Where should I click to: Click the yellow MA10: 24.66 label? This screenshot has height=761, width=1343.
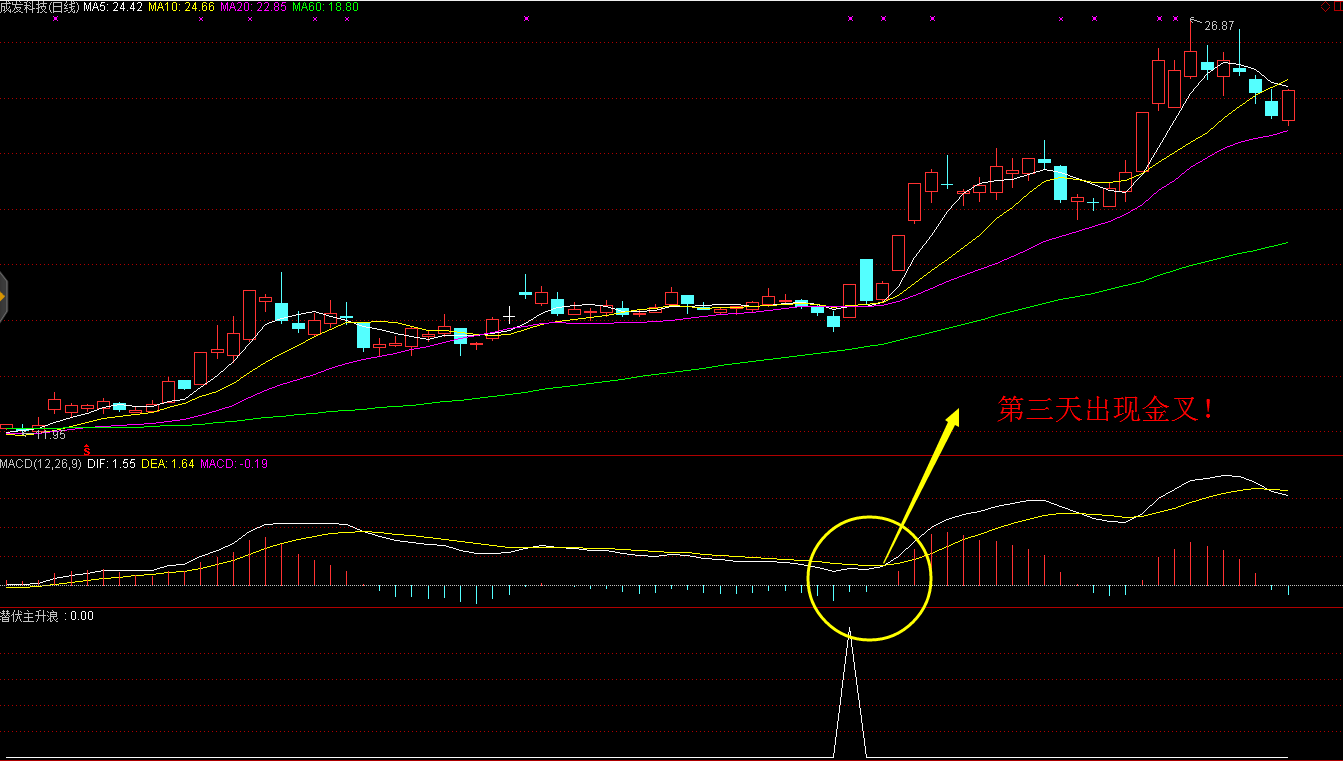pos(181,7)
